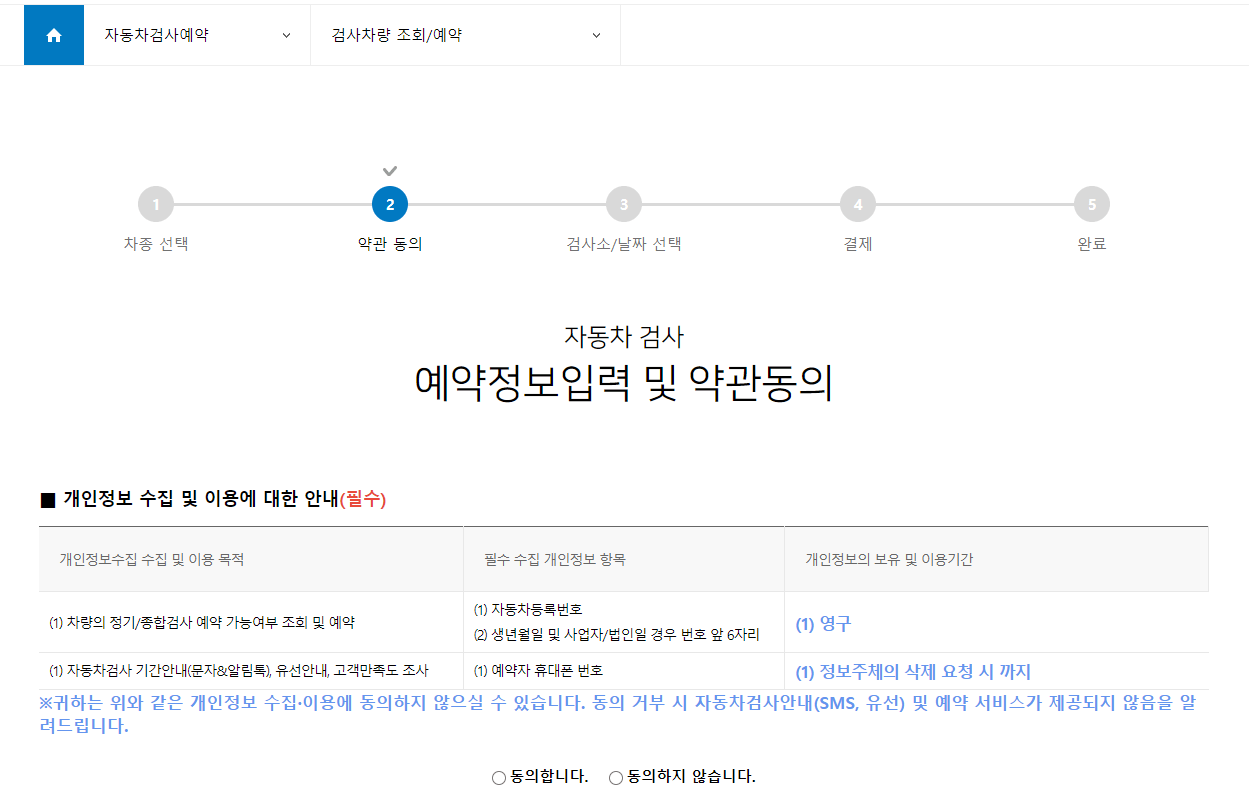Select step 1 circle for 차종 선택
This screenshot has width=1249, height=812.
pyautogui.click(x=156, y=203)
